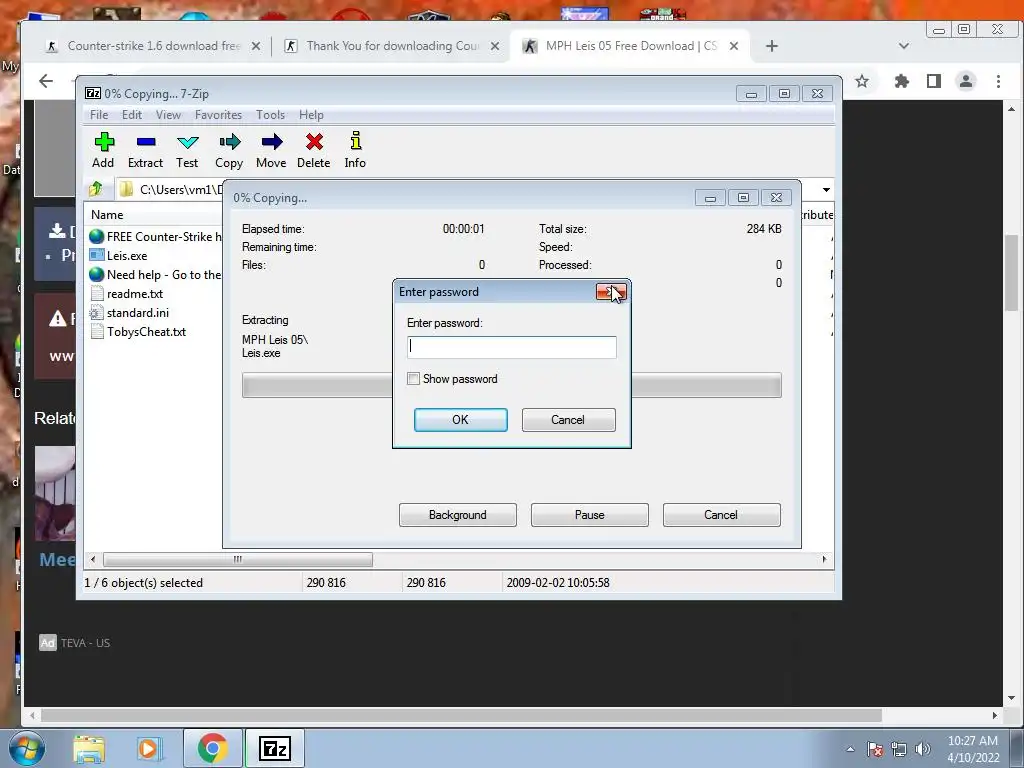This screenshot has height=768, width=1024.
Task: Open the Action Center flag icon
Action: click(x=875, y=749)
